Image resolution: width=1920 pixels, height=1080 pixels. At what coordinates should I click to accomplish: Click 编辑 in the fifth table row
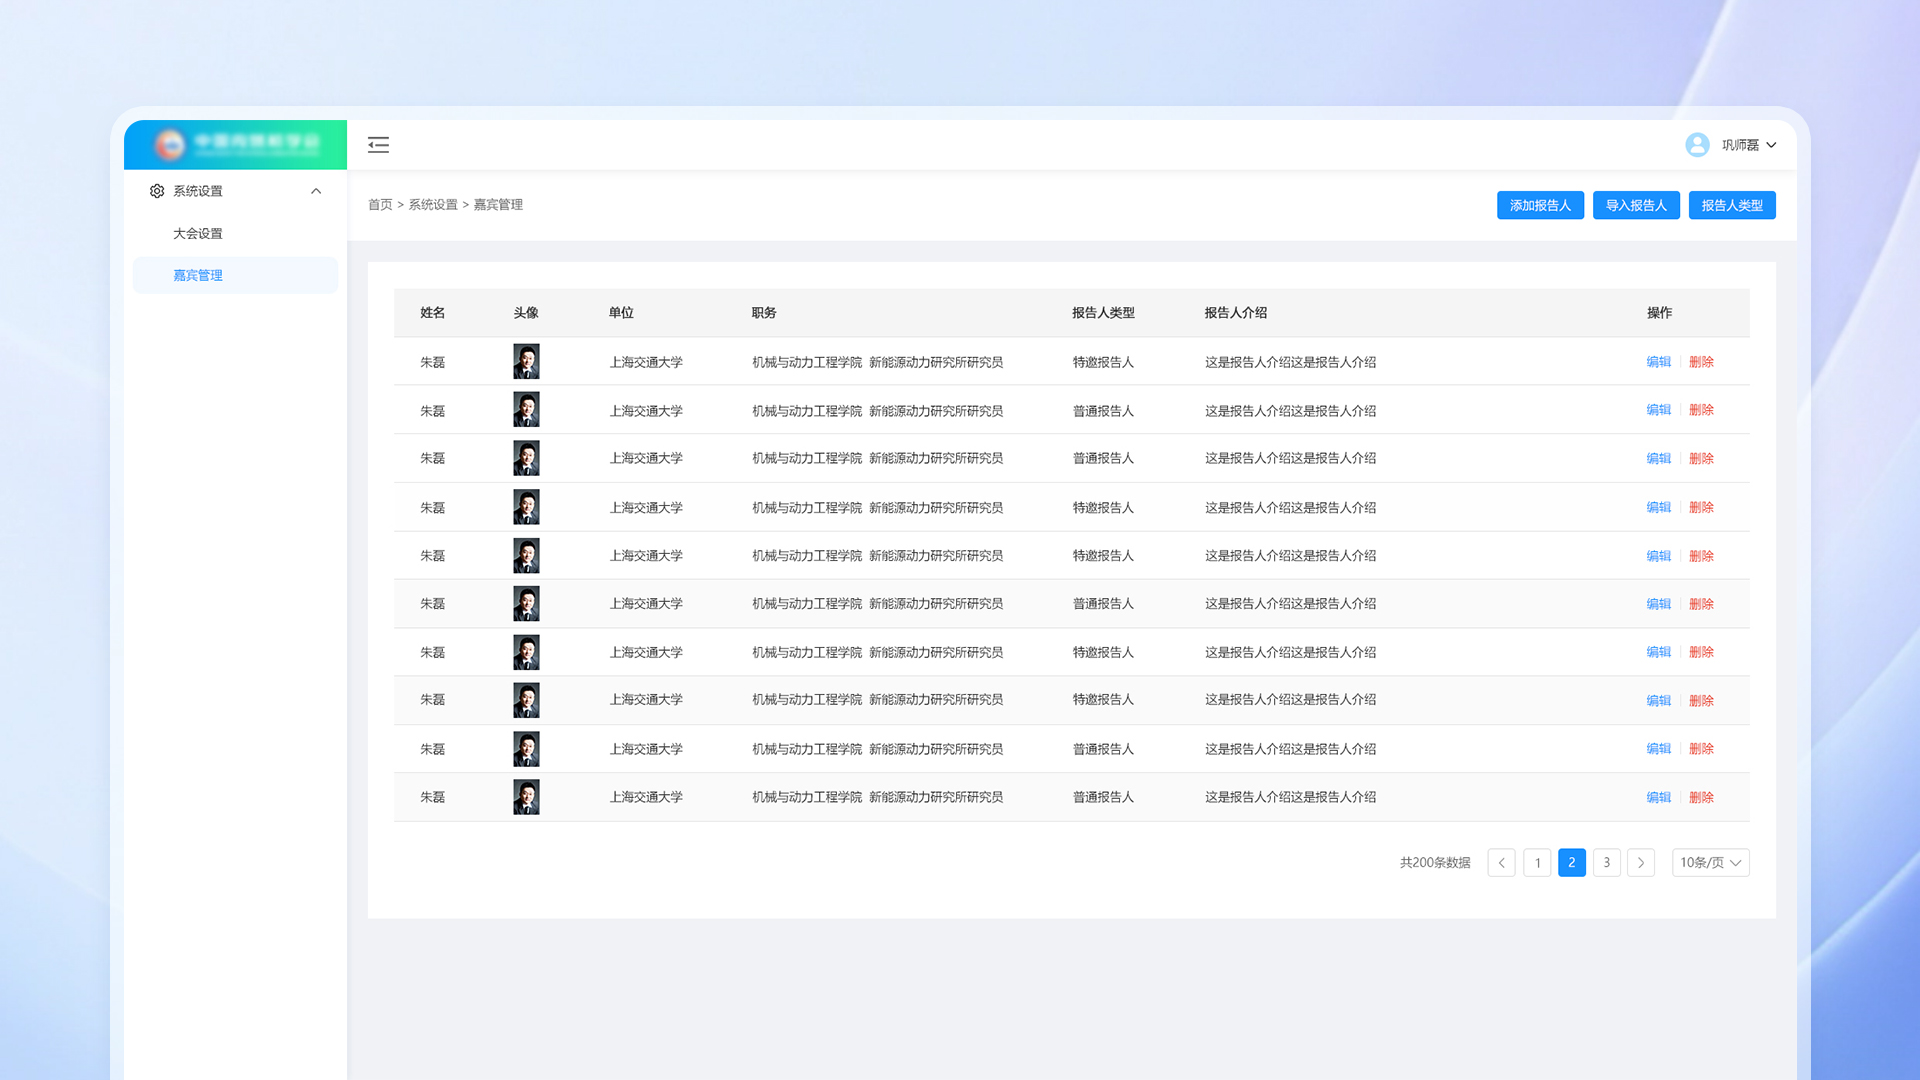point(1659,556)
